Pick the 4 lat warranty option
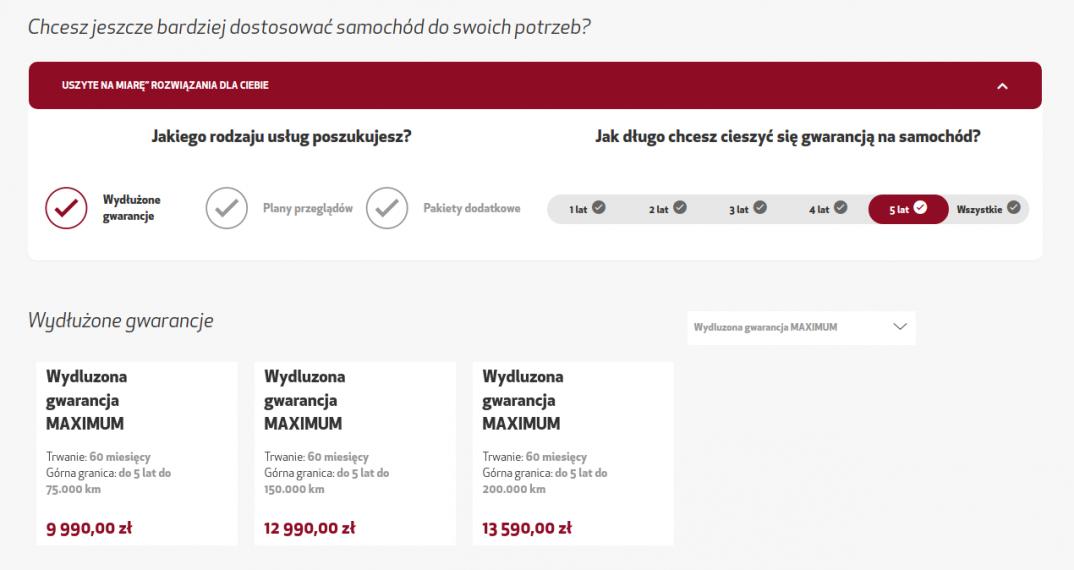 pos(827,208)
